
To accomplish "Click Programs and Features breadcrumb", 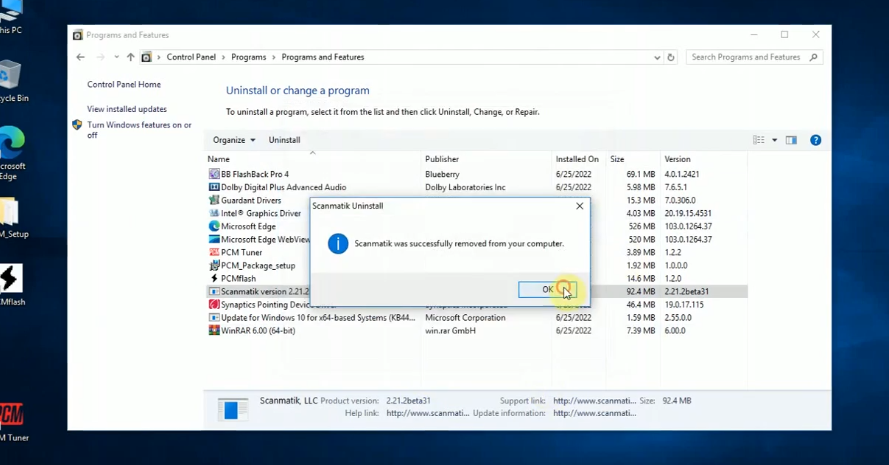I will 323,57.
